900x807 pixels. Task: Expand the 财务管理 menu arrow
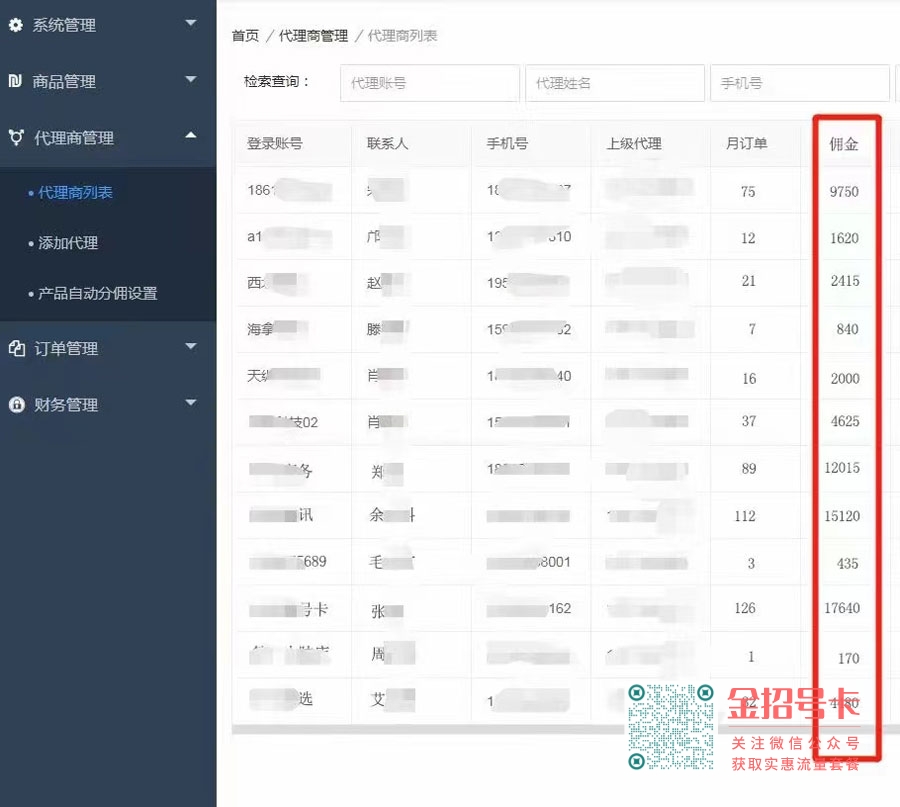coord(191,402)
